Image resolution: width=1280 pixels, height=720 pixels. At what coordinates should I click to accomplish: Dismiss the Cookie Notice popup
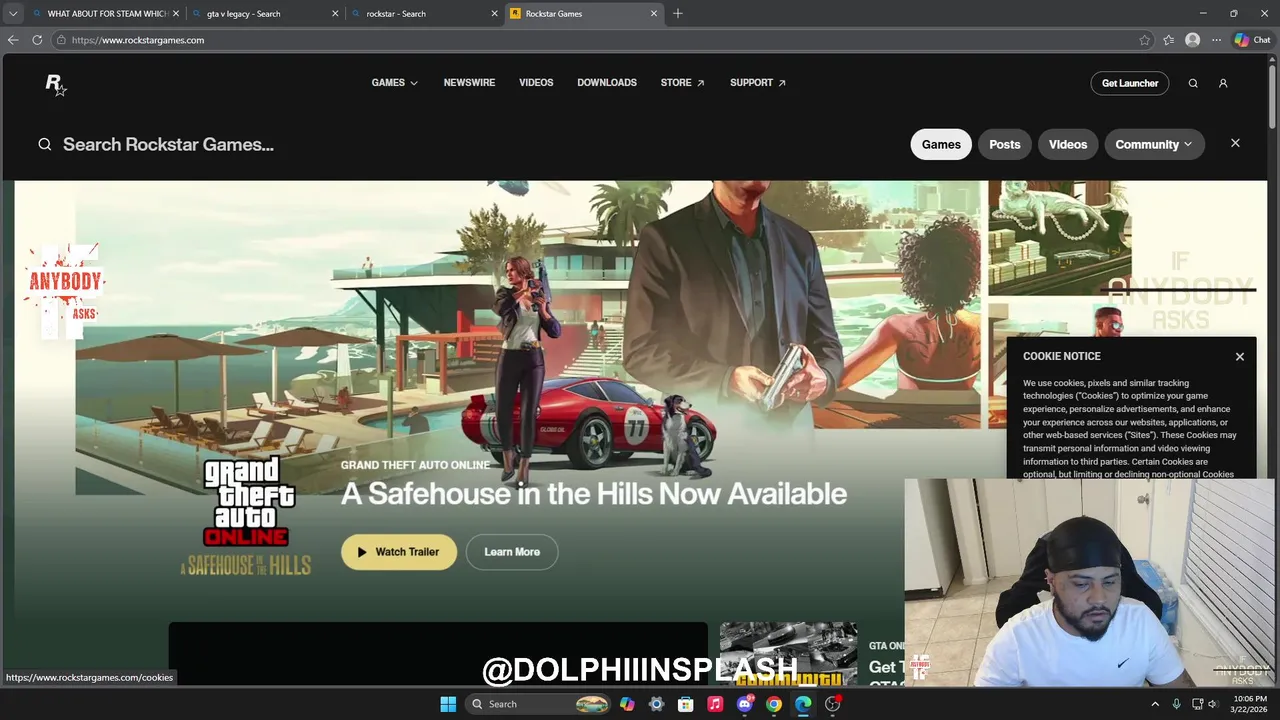(1240, 357)
